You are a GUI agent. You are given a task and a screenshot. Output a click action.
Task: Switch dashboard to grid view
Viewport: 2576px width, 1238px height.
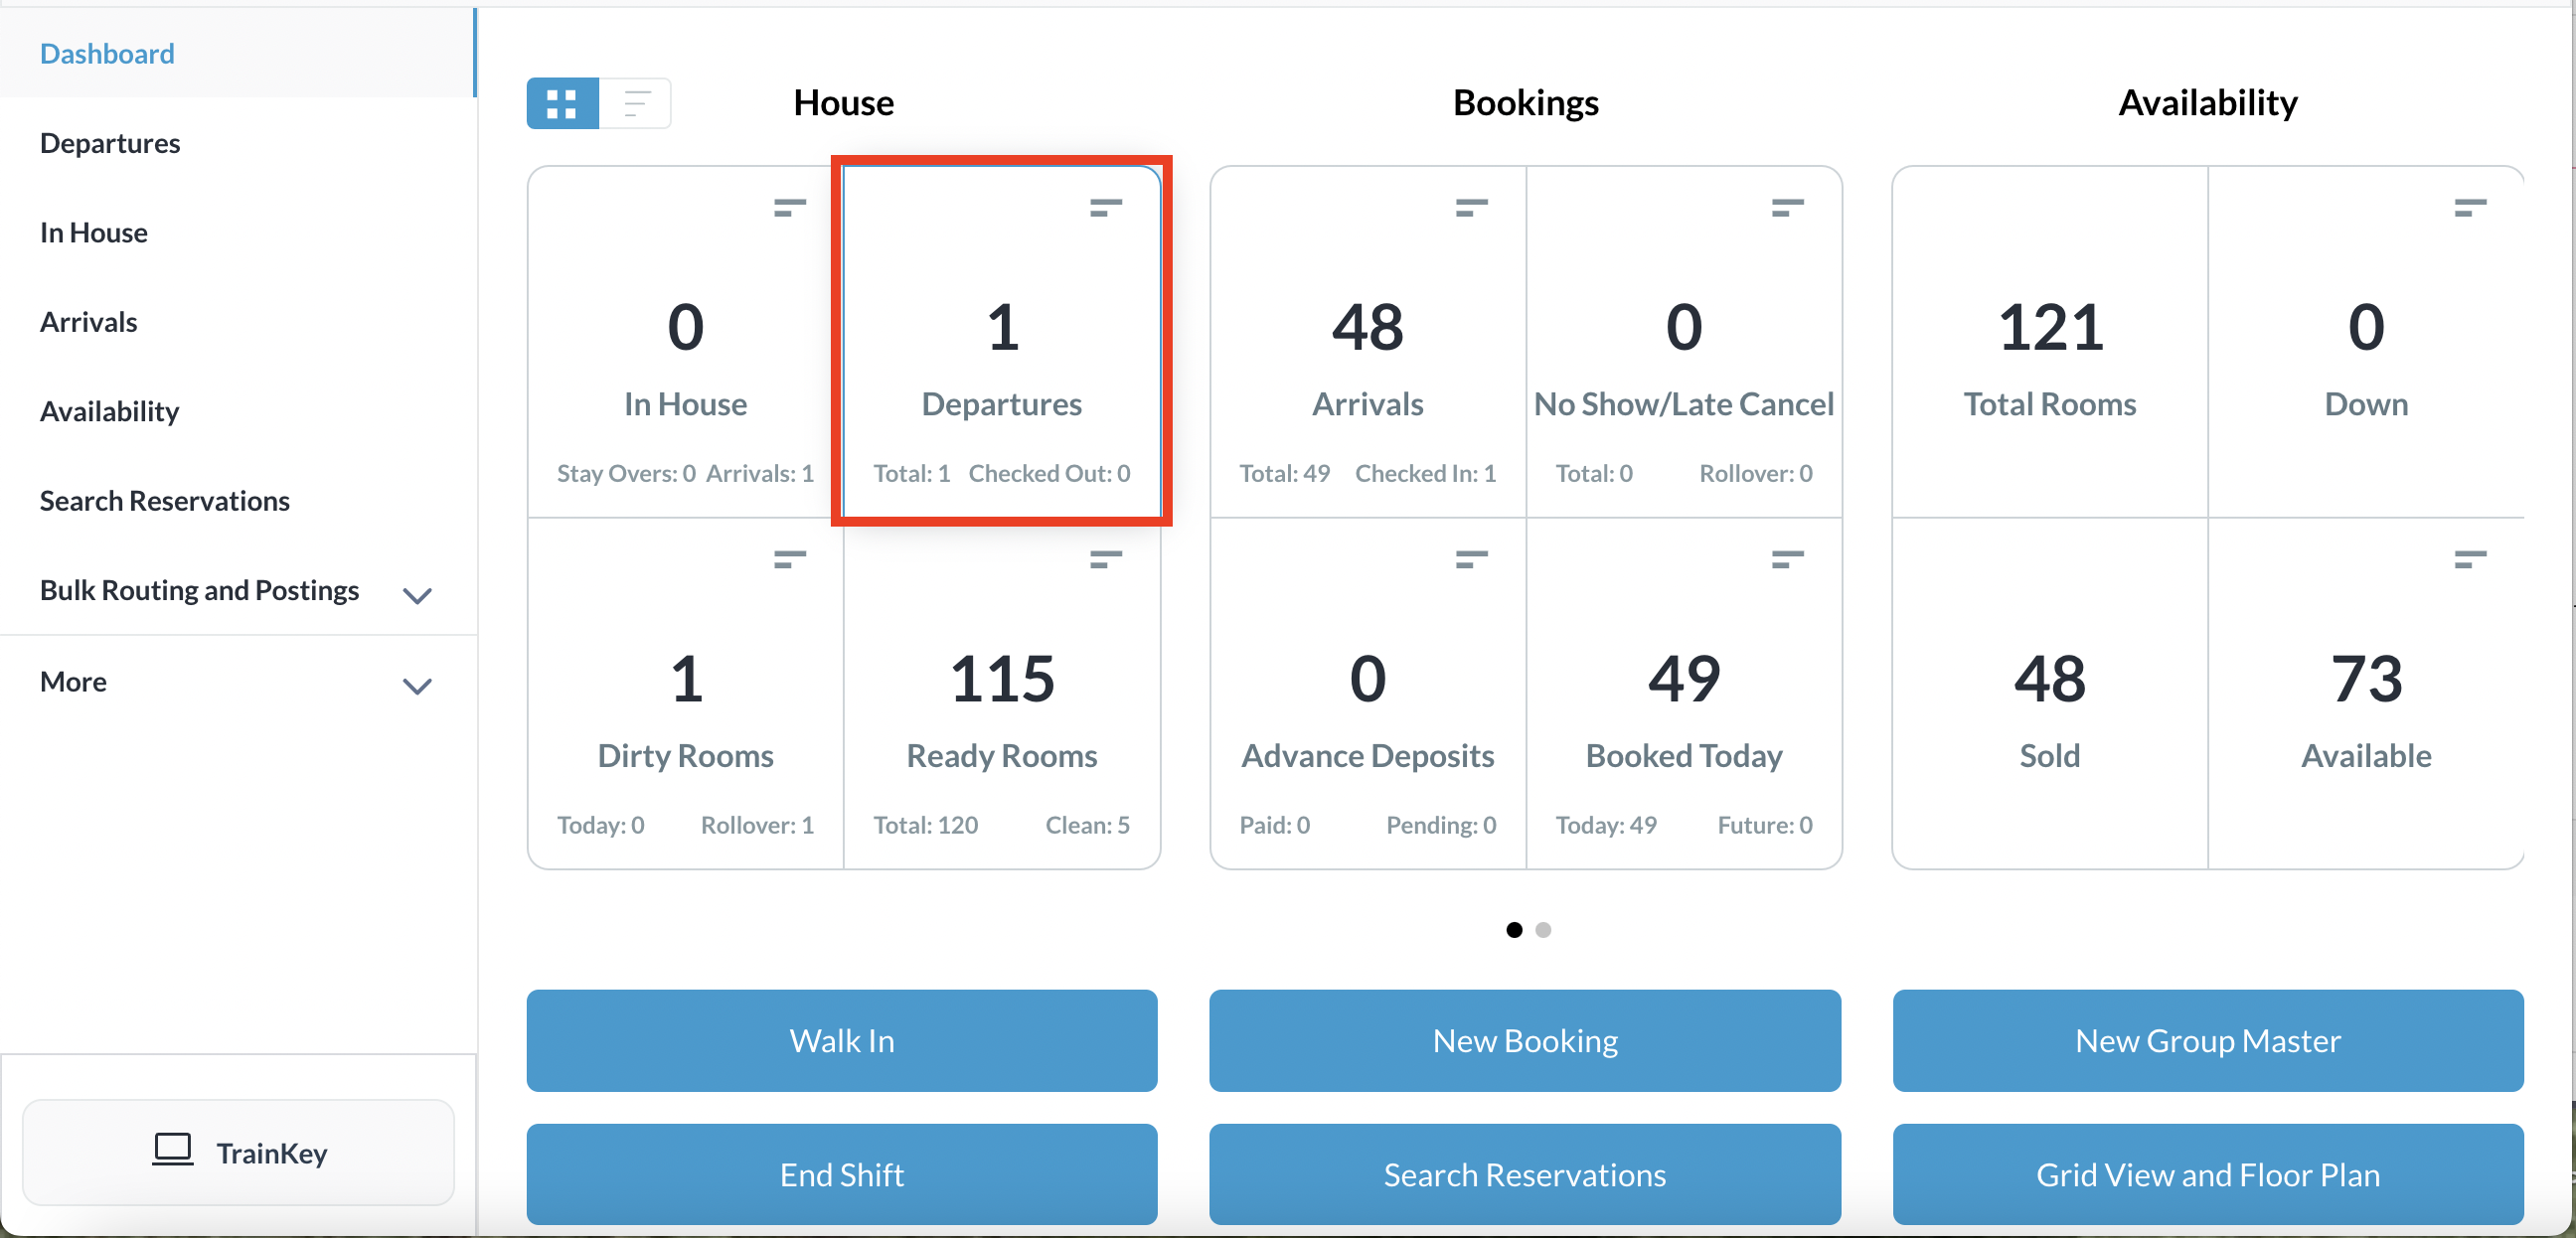pyautogui.click(x=562, y=103)
